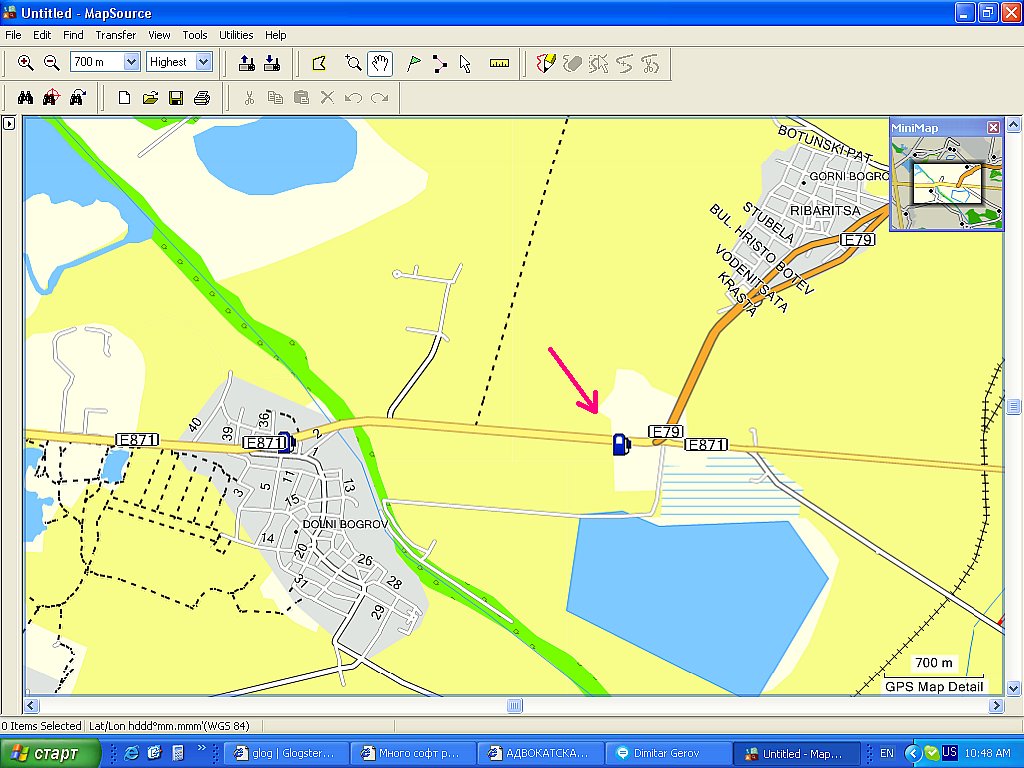Click the MiniMap overview thumbnail
The width and height of the screenshot is (1024, 768).
[946, 183]
